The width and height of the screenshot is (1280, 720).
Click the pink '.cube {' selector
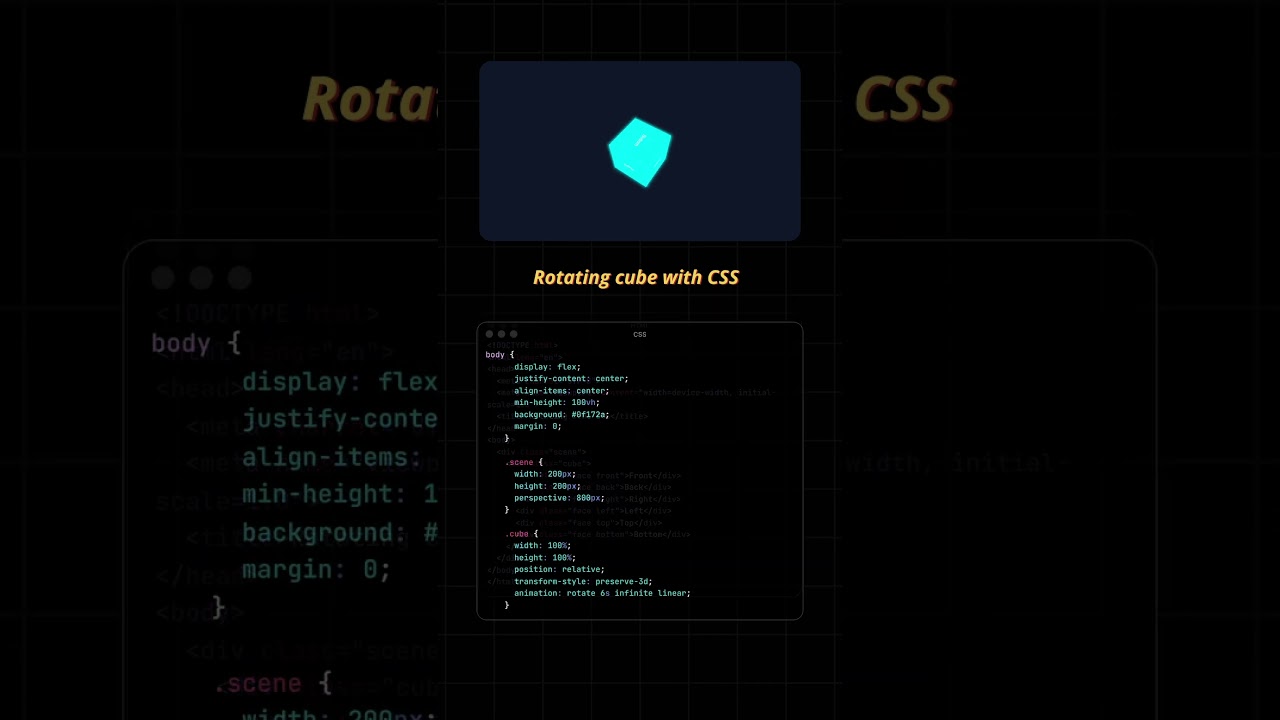(521, 534)
